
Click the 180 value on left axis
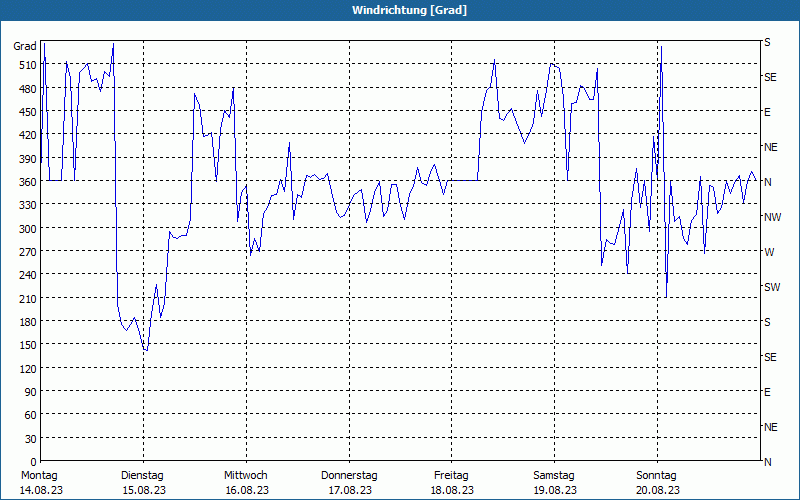click(29, 321)
